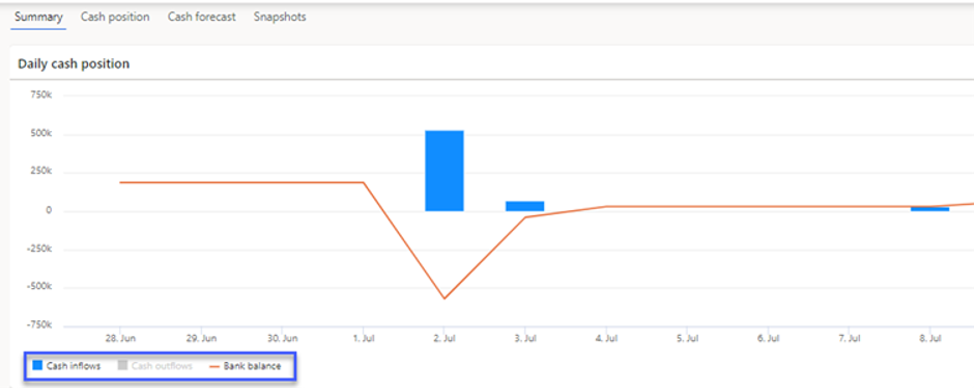
Task: Open the Snapshots tab
Action: click(280, 17)
